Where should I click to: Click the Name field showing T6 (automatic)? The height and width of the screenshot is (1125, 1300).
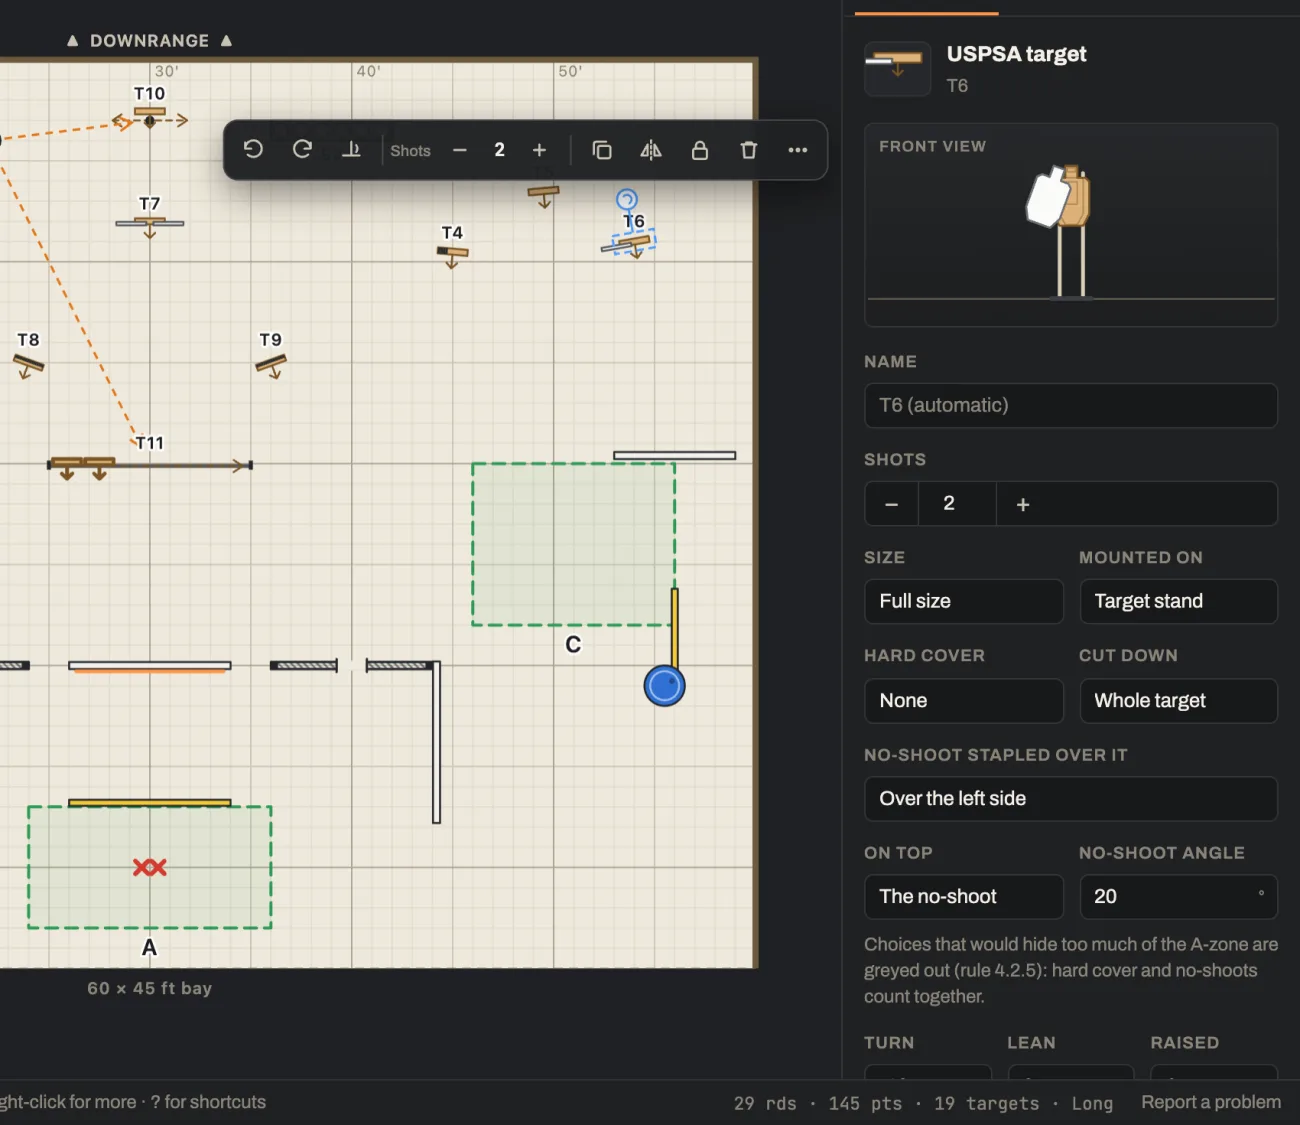pyautogui.click(x=1071, y=405)
